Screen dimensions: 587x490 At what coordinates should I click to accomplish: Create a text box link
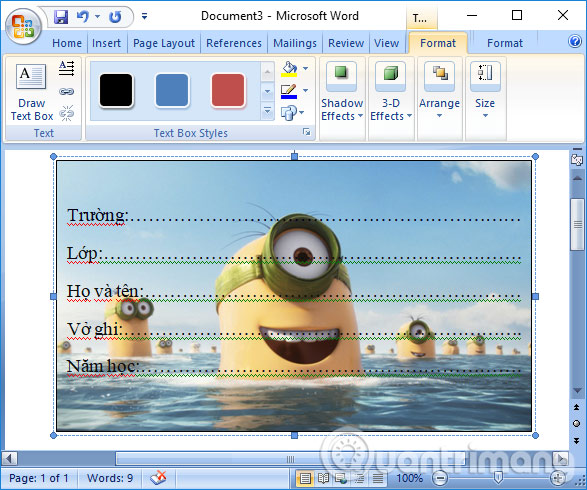tap(66, 91)
